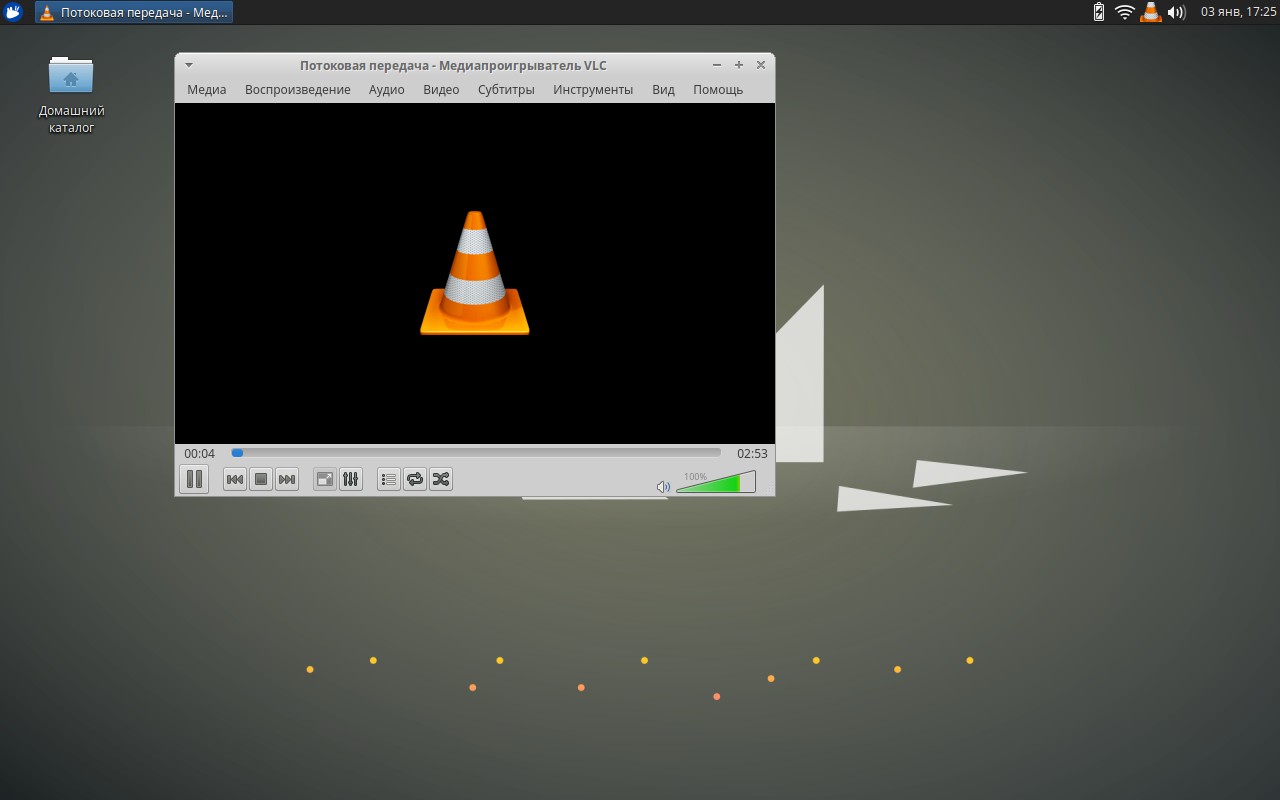The width and height of the screenshot is (1280, 800).
Task: Click the VLC cone tray icon
Action: pos(1151,12)
